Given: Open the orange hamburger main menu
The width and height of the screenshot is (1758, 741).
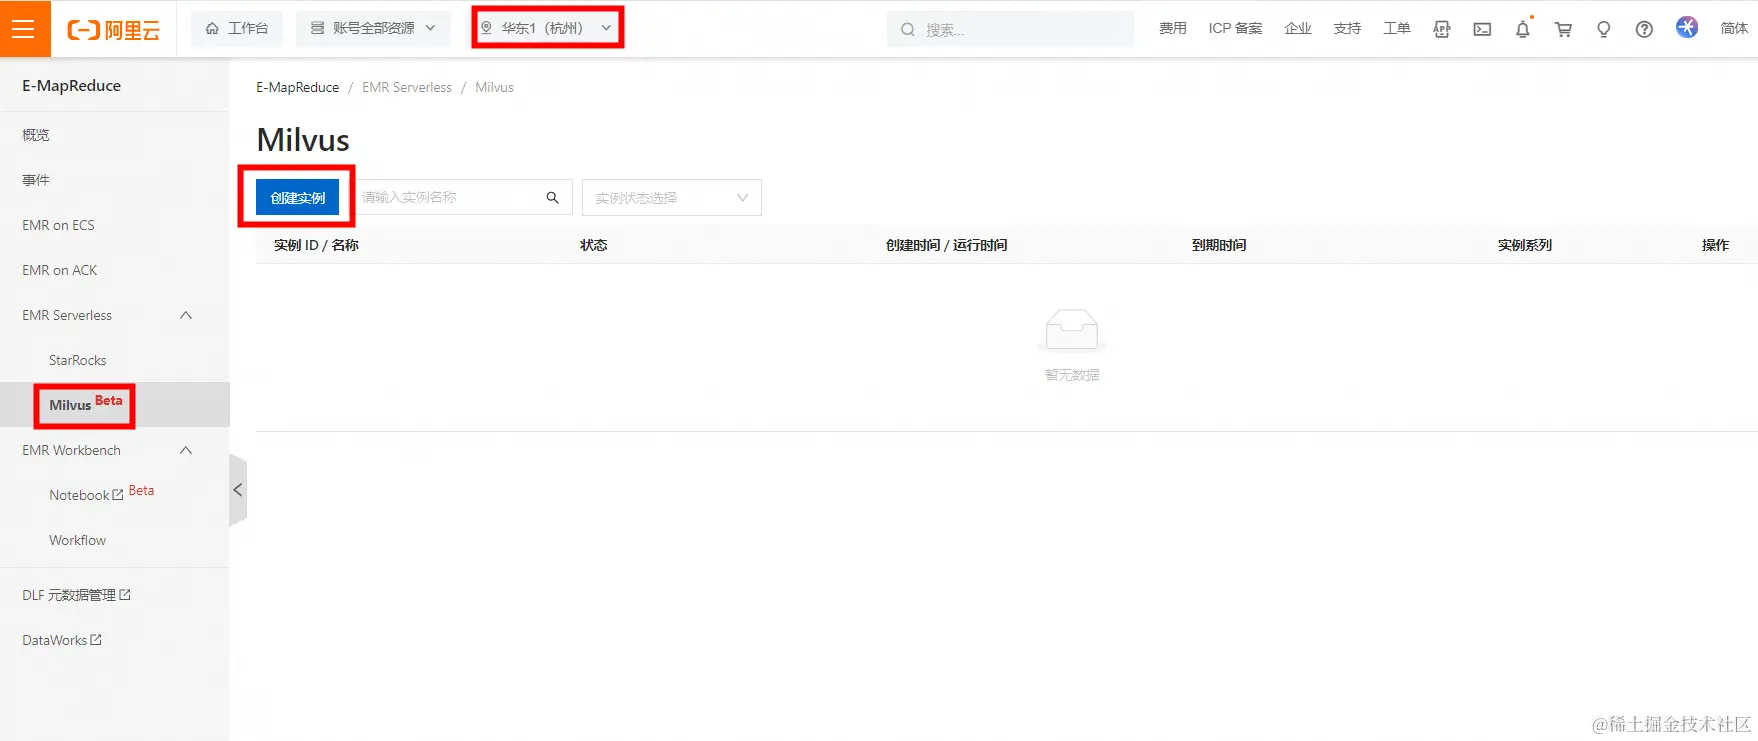Looking at the screenshot, I should (x=24, y=29).
